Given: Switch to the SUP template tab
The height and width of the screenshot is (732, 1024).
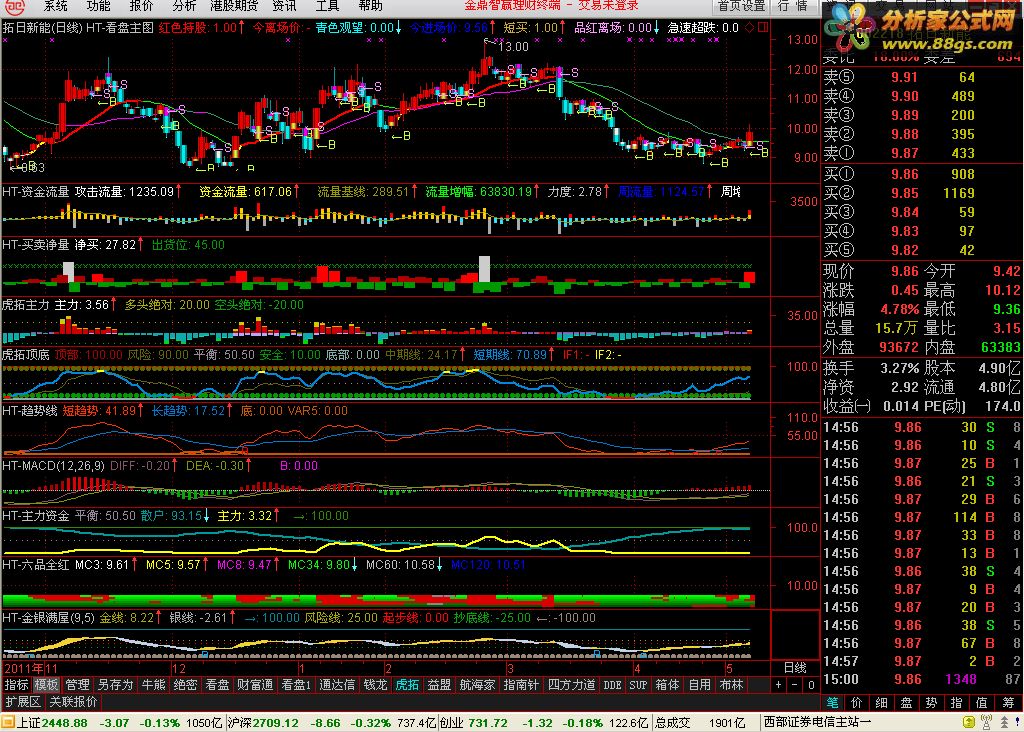Looking at the screenshot, I should coord(638,684).
